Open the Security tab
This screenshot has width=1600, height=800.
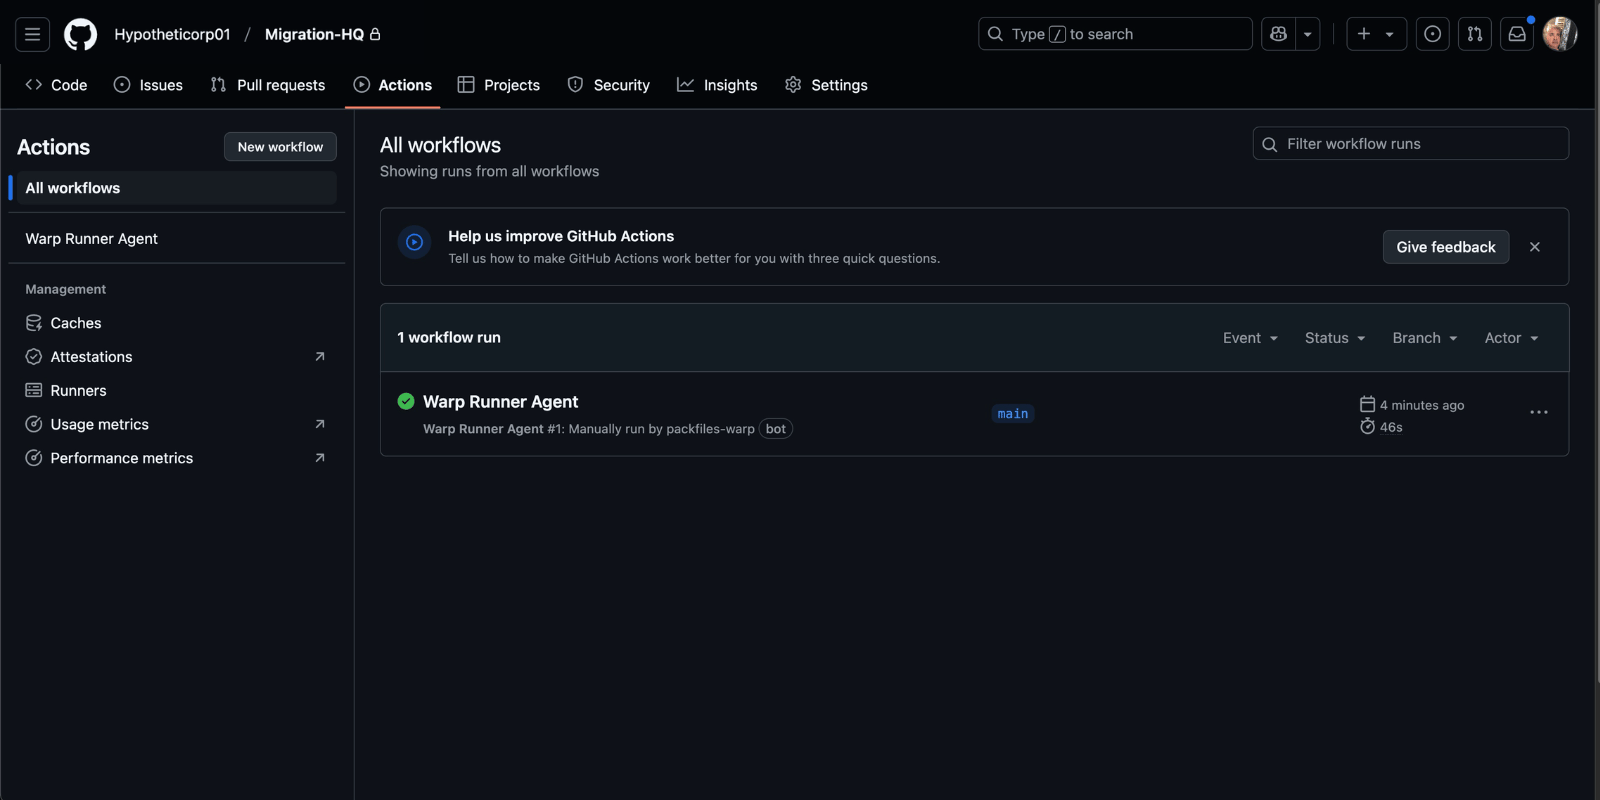[609, 85]
